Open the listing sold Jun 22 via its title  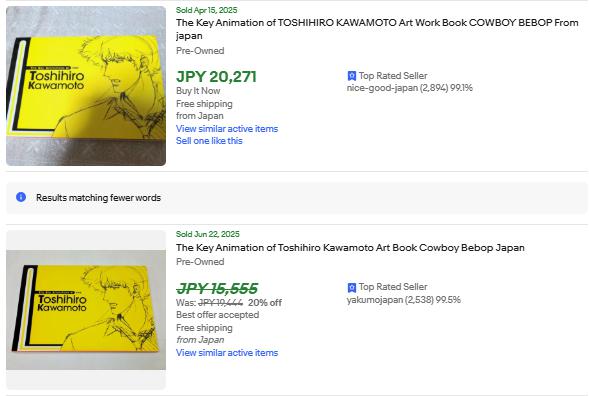click(x=350, y=248)
